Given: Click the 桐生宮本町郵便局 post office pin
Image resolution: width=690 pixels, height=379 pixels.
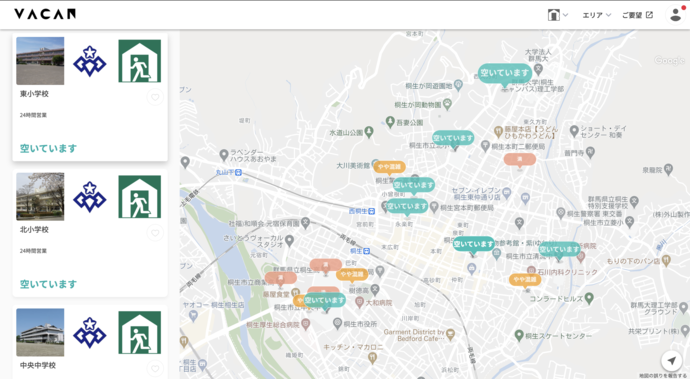Looking at the screenshot, I should [x=434, y=207].
